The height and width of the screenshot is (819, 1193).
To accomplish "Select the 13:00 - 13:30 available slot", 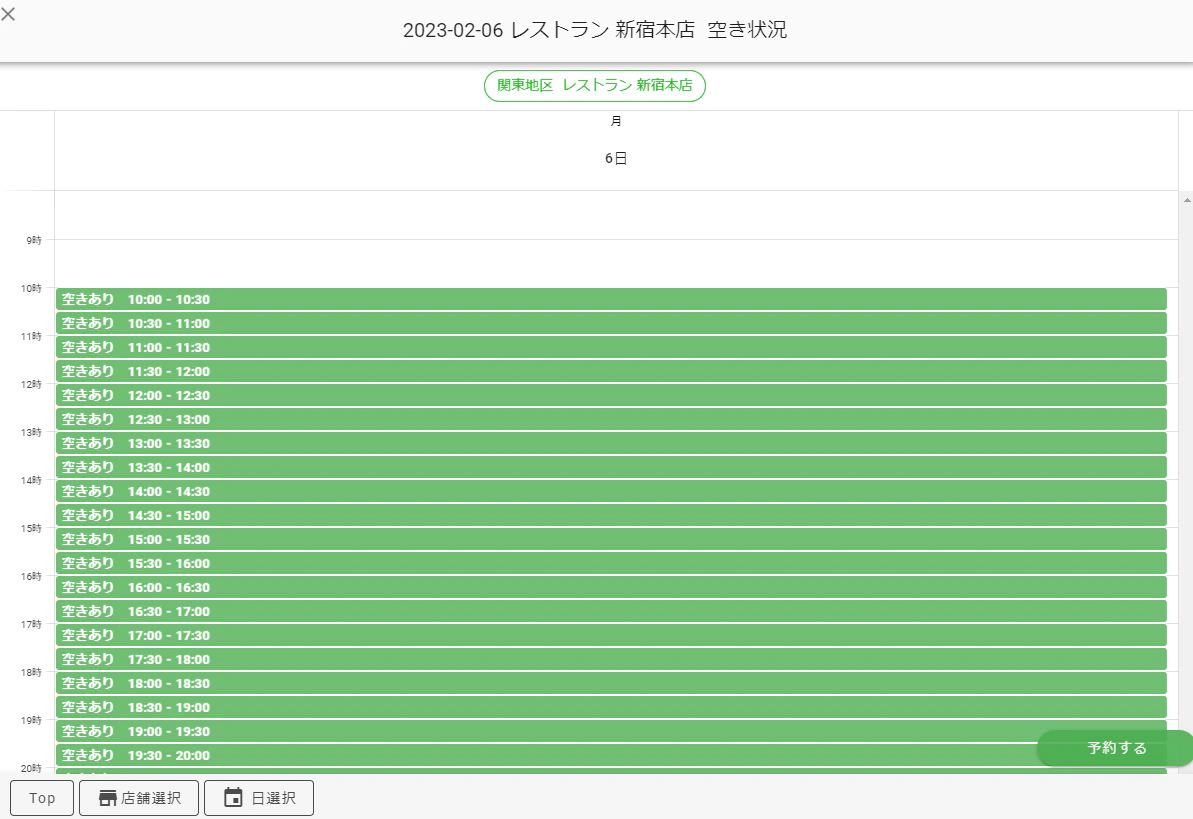I will 611,443.
